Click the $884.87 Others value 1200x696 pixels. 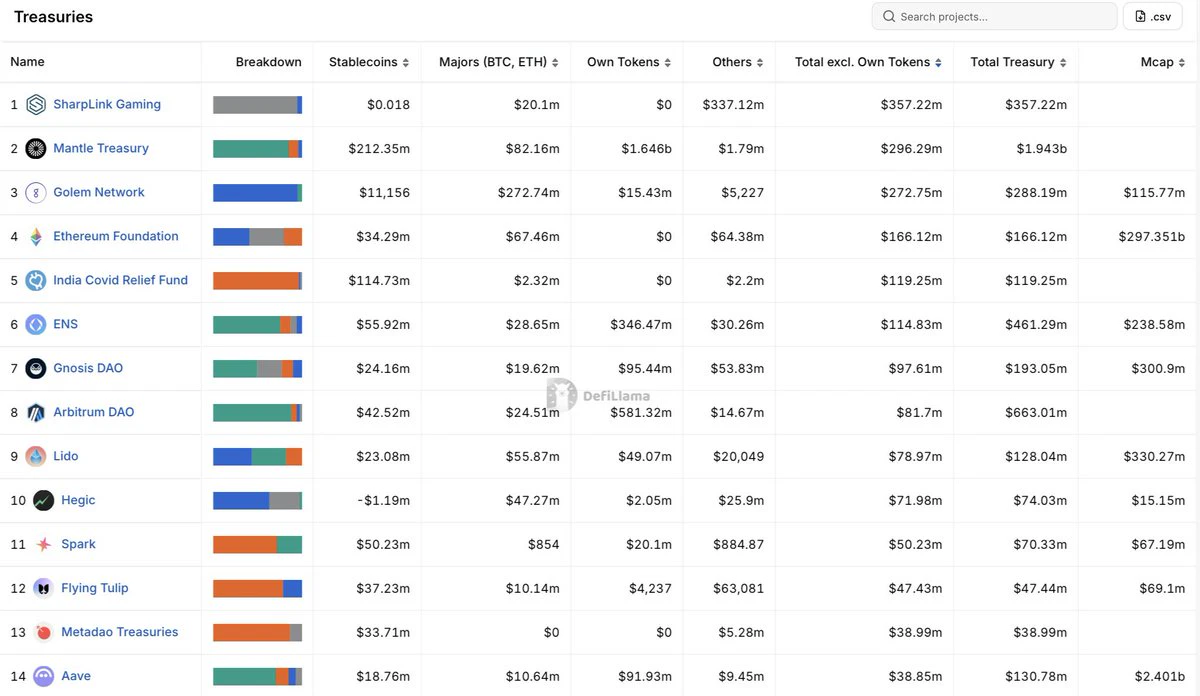click(738, 544)
